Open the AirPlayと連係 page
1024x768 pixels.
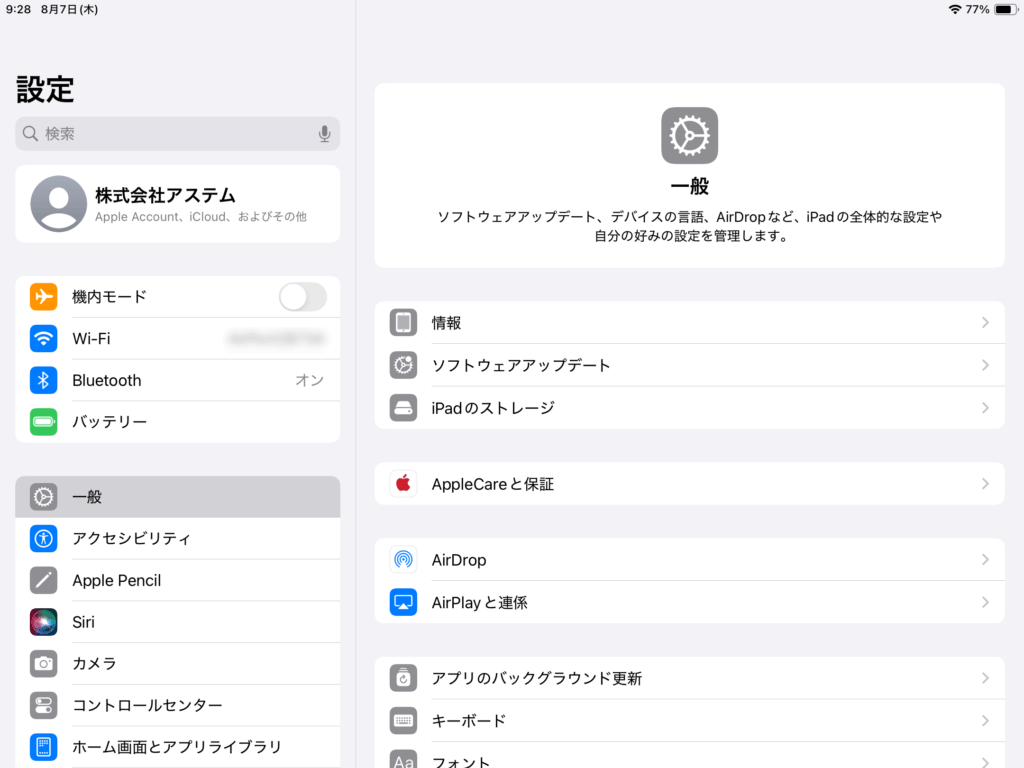tap(690, 602)
